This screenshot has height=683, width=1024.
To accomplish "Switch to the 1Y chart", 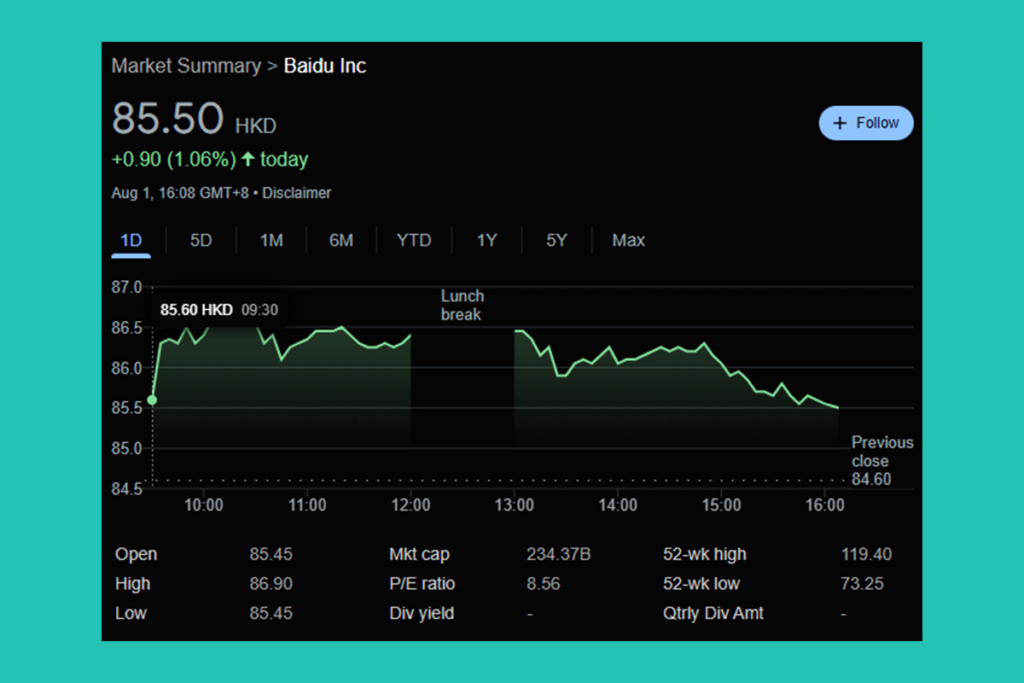I will click(x=487, y=240).
